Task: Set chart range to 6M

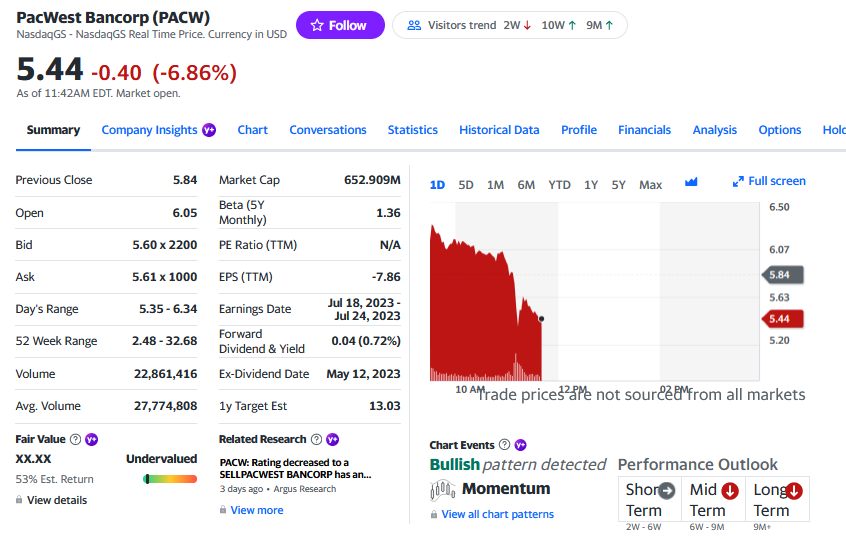Action: [x=526, y=185]
